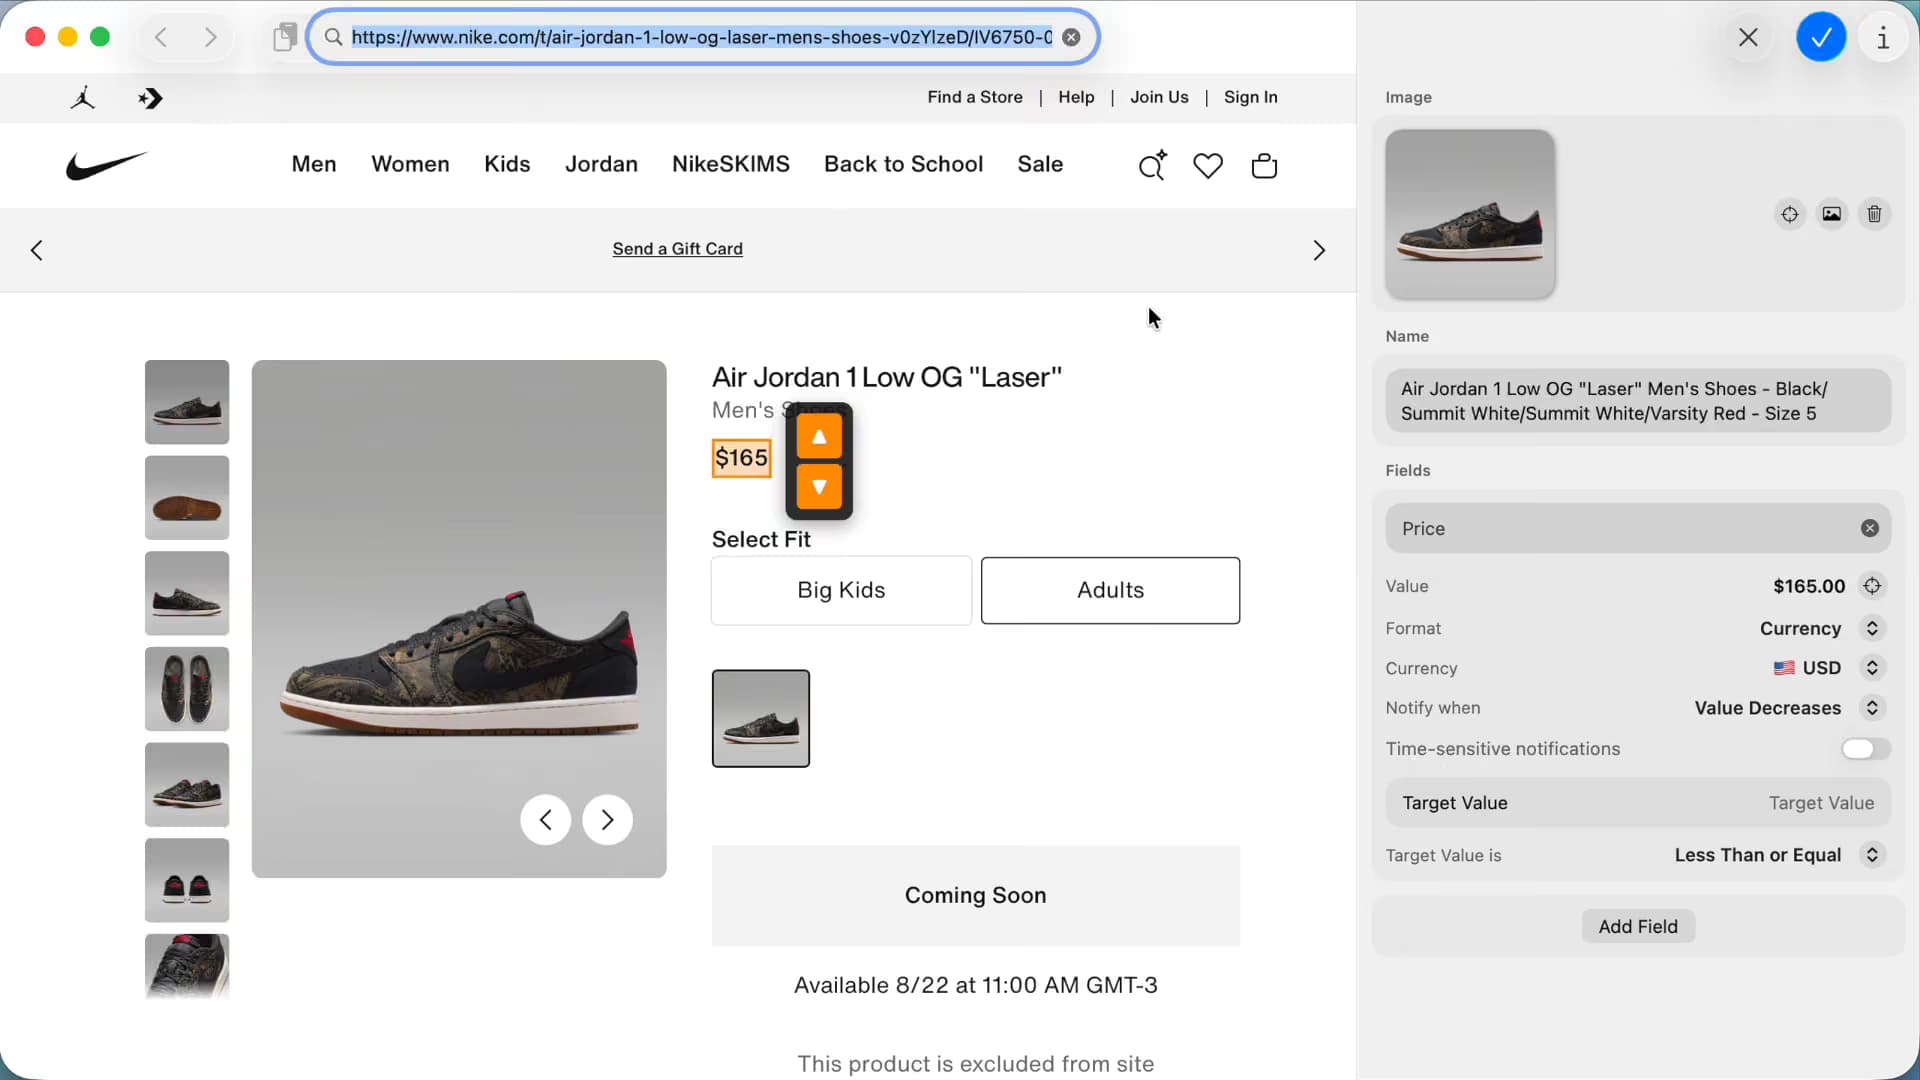The image size is (1920, 1080).
Task: Select top-down pair view thumbnail
Action: pos(187,689)
